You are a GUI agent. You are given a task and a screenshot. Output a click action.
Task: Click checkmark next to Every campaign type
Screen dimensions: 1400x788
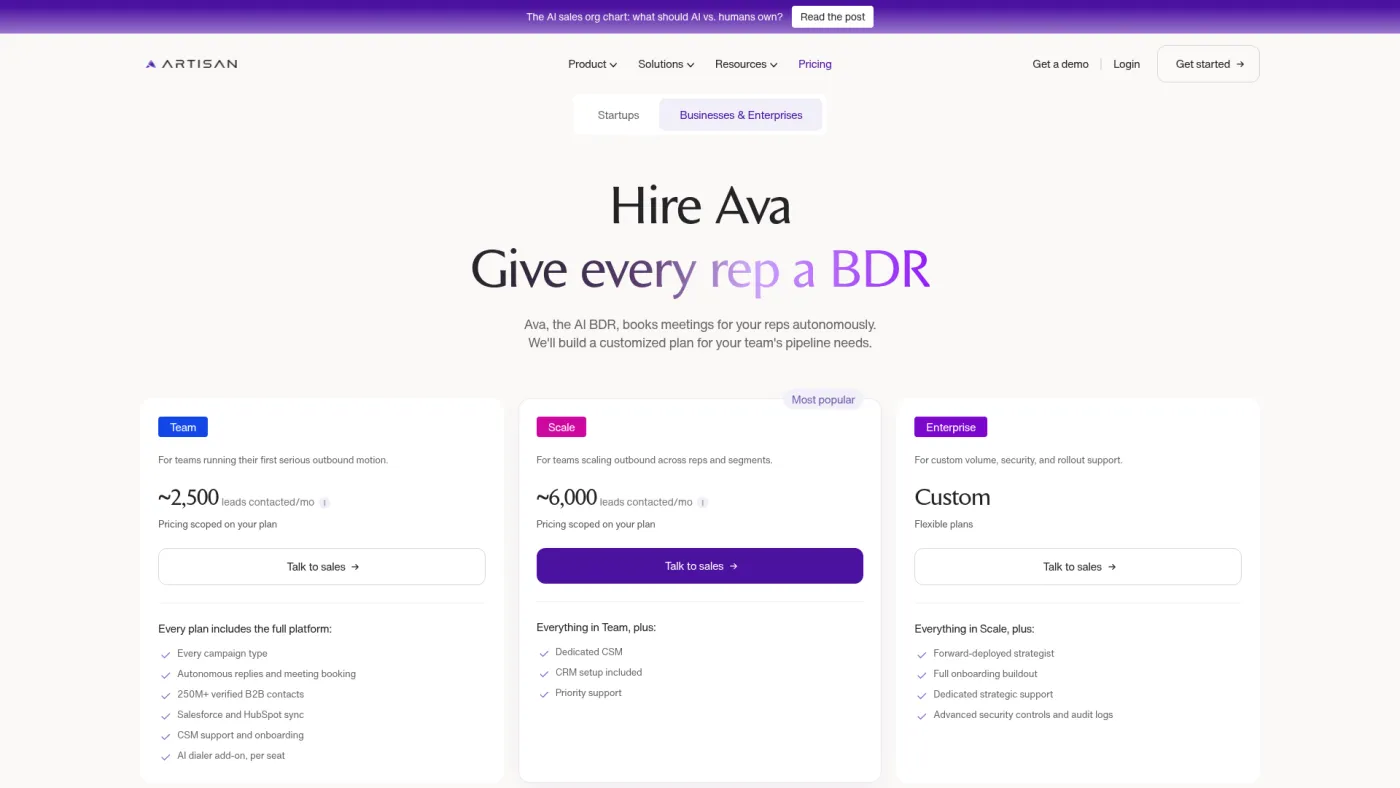pyautogui.click(x=166, y=654)
